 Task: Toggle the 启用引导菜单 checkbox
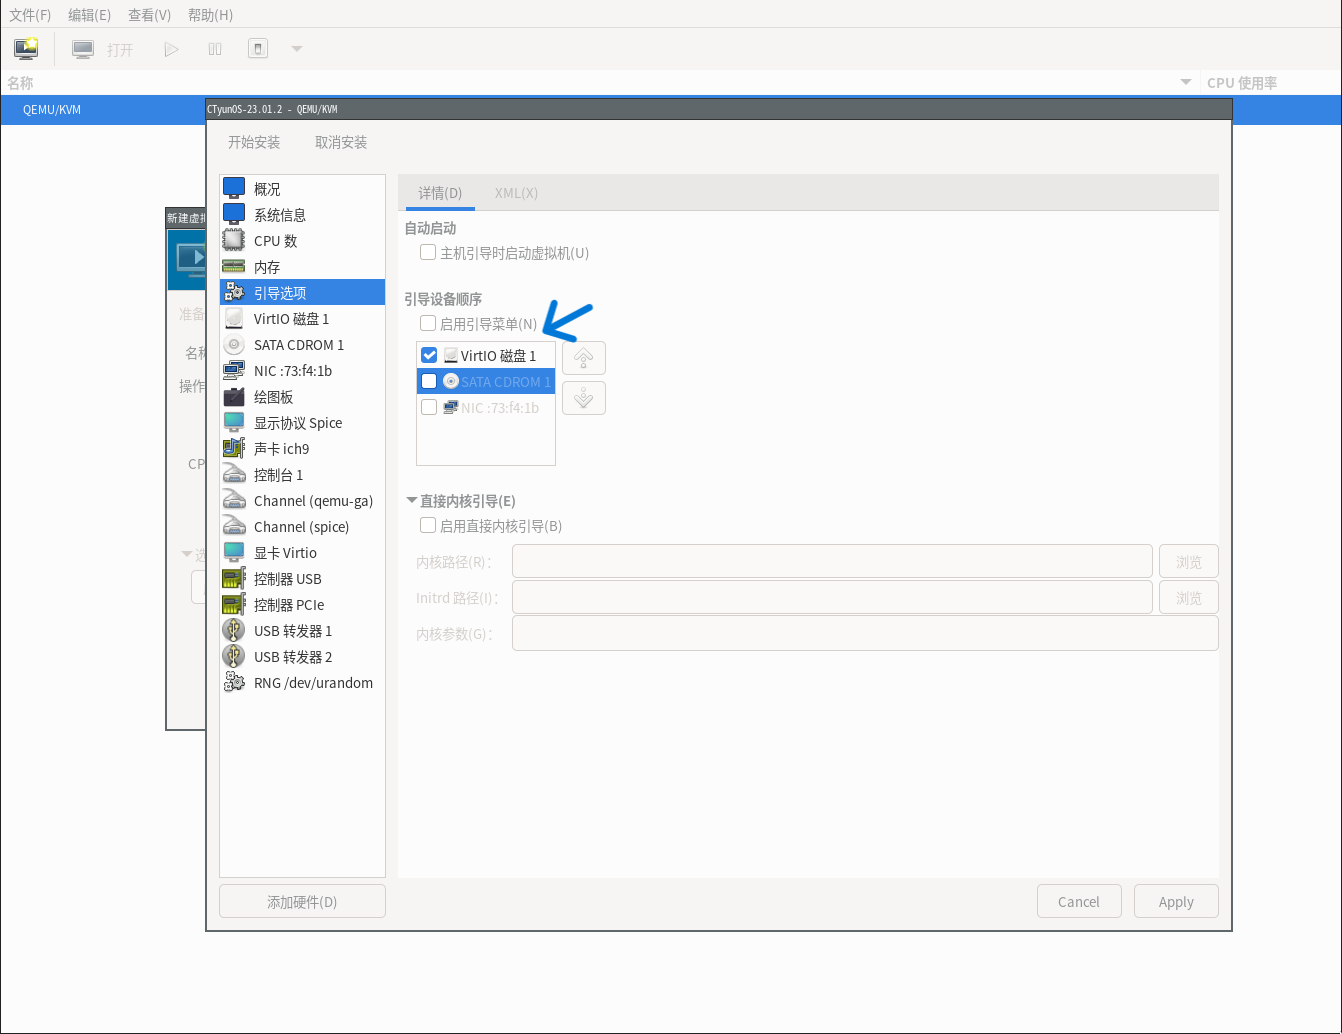pyautogui.click(x=428, y=324)
